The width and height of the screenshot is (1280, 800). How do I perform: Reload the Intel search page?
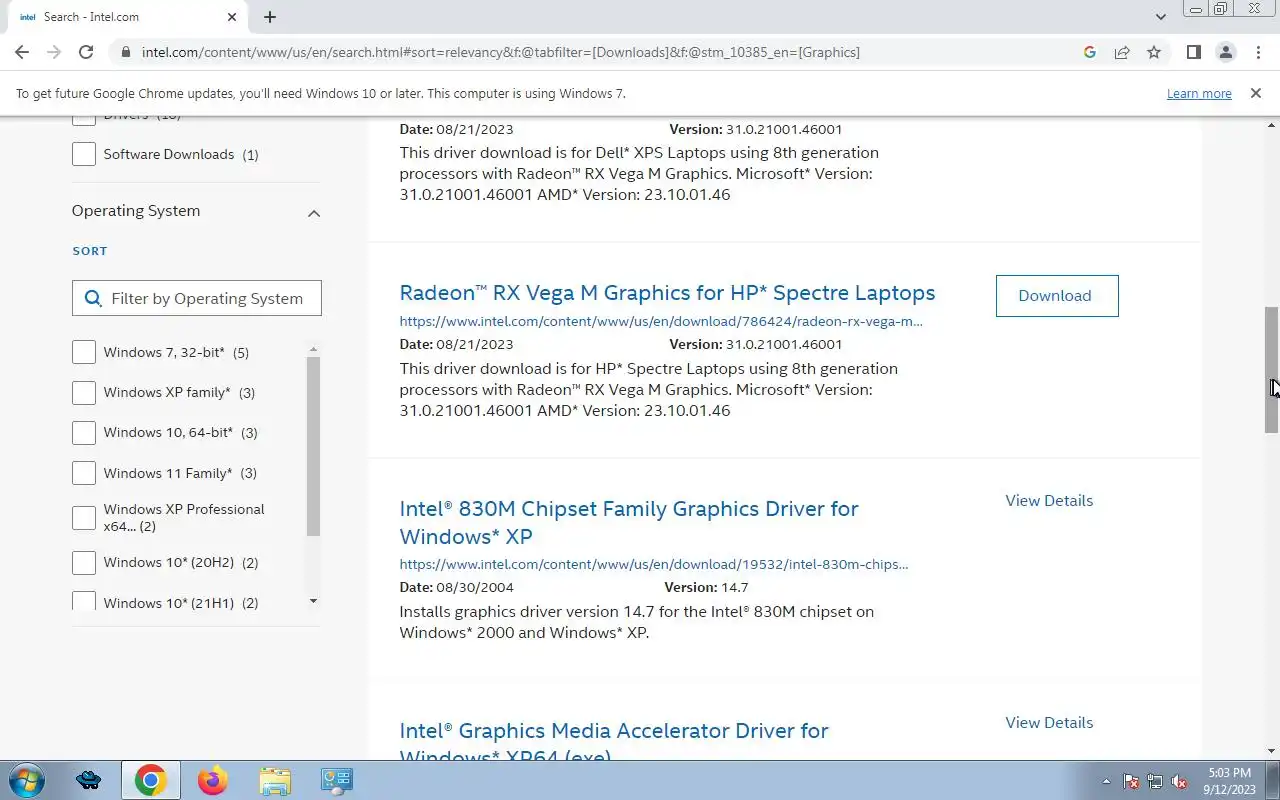click(86, 52)
